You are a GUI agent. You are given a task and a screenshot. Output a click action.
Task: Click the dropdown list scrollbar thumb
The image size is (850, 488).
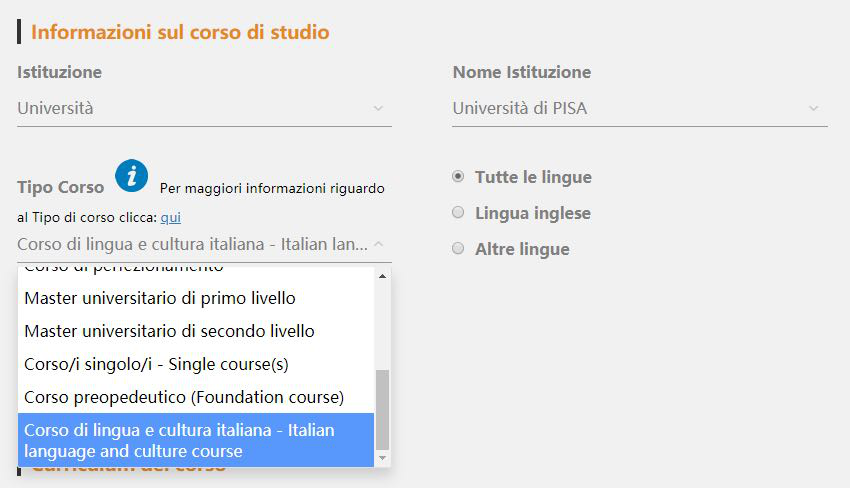382,408
